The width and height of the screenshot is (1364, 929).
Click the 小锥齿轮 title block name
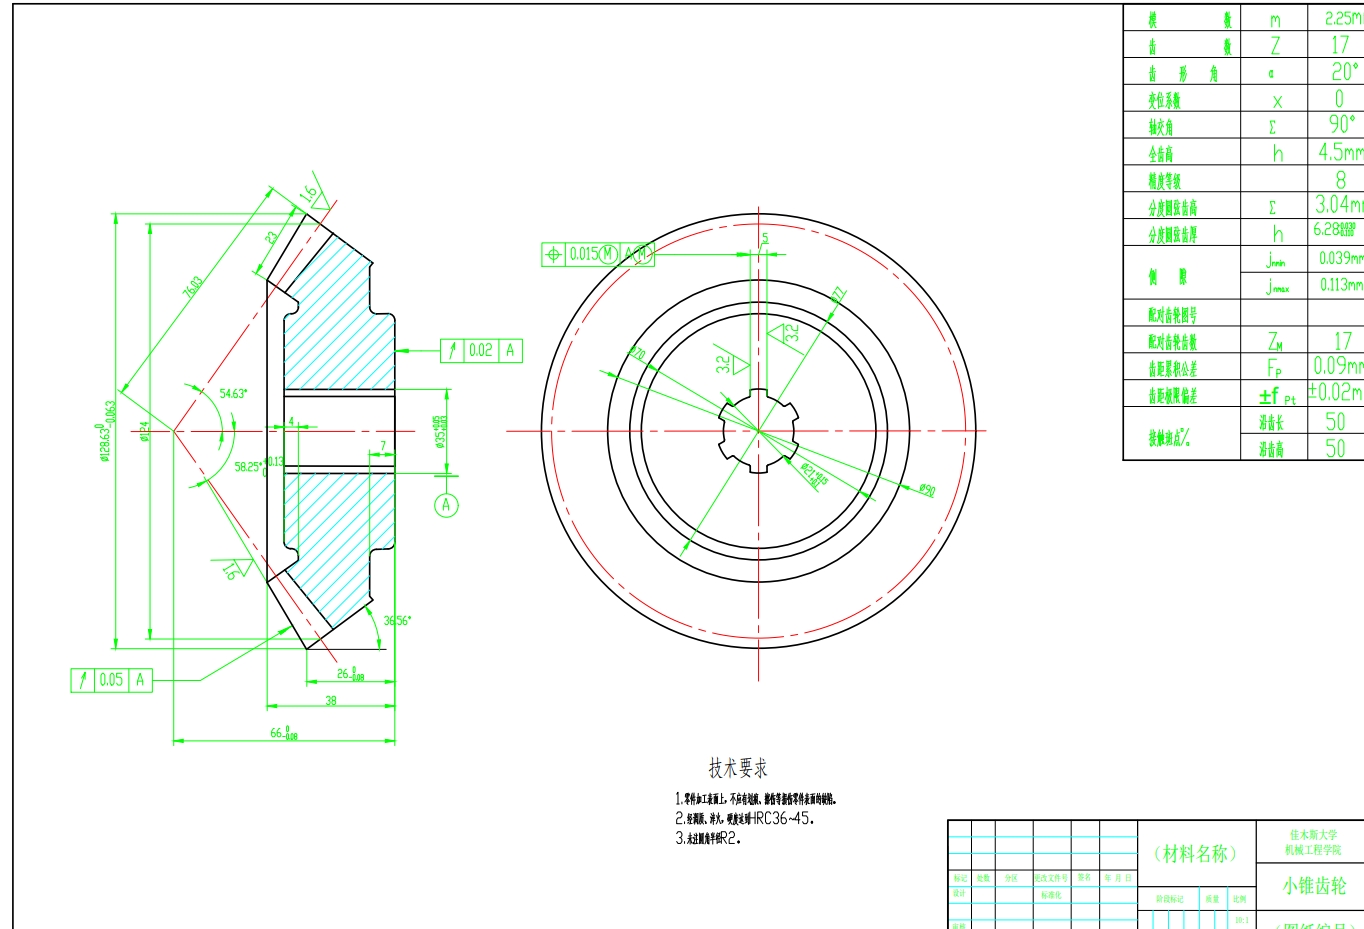point(1314,886)
